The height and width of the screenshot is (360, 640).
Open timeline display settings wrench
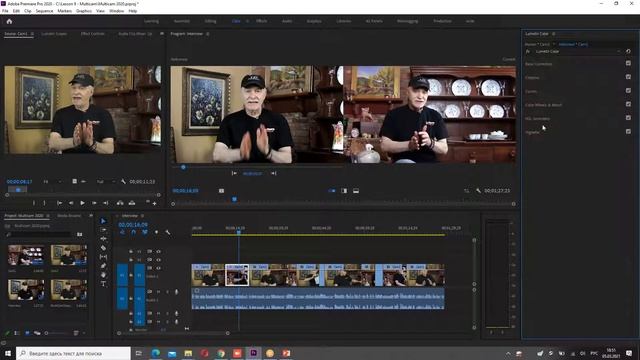pyautogui.click(x=168, y=232)
